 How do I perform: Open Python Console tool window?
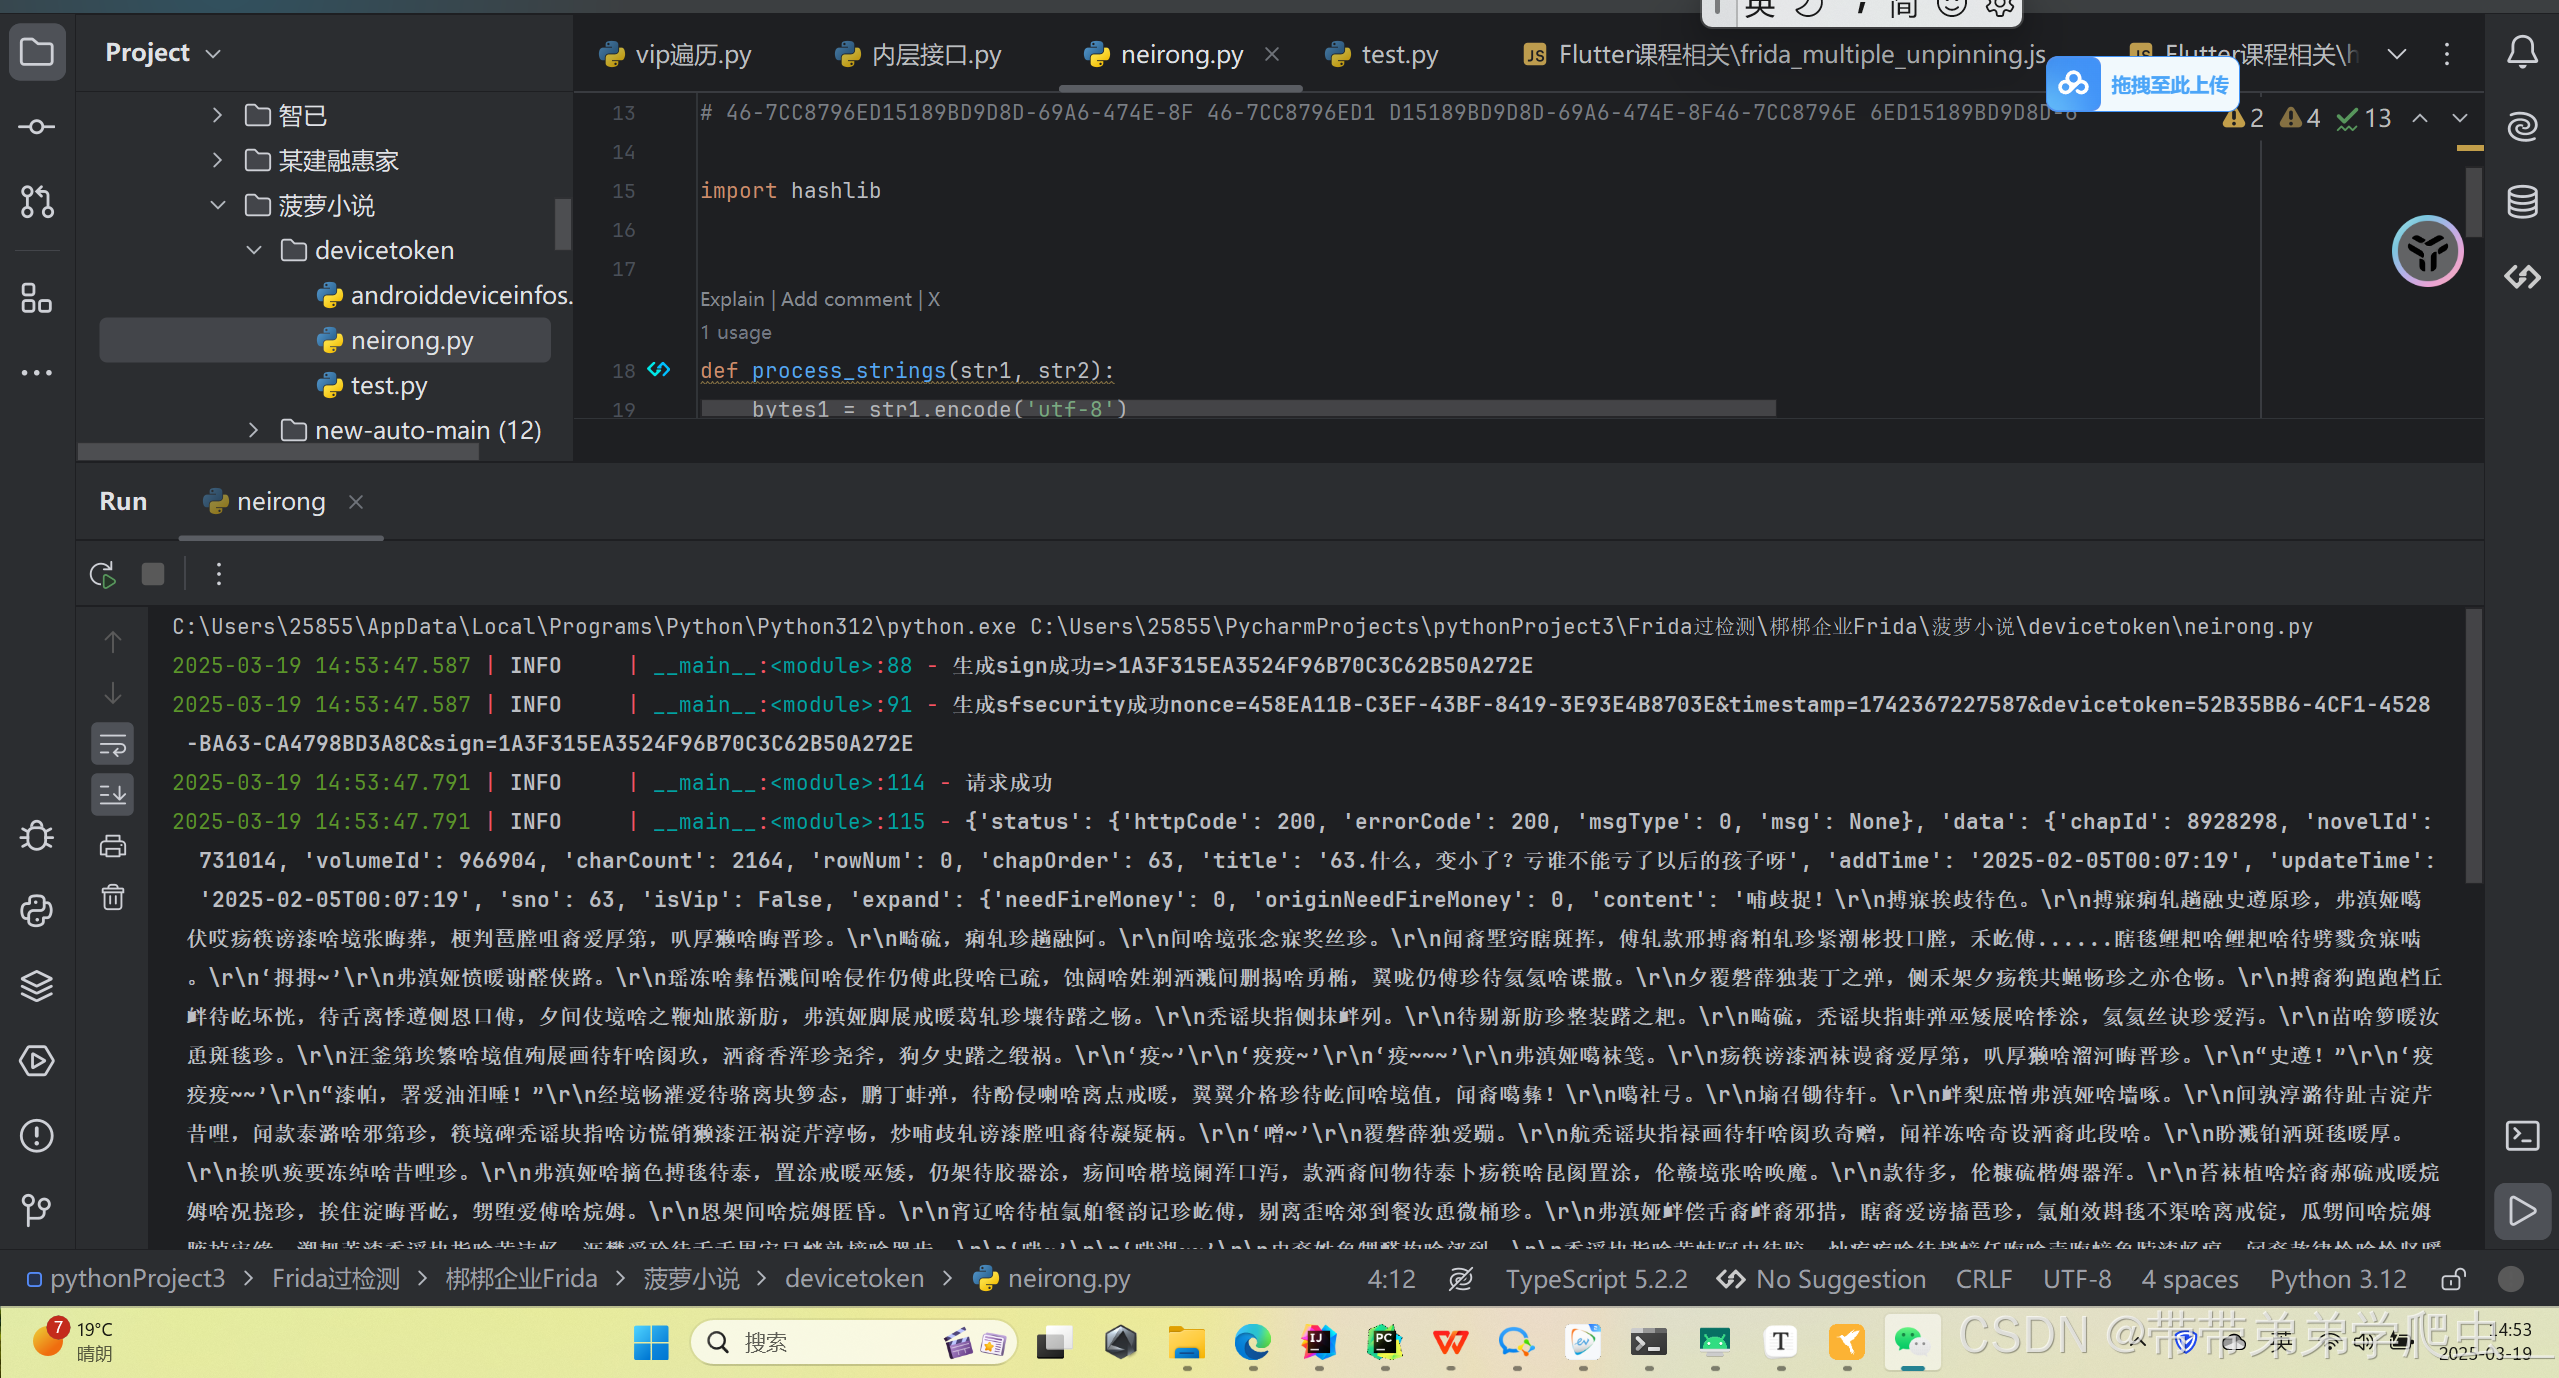point(37,911)
